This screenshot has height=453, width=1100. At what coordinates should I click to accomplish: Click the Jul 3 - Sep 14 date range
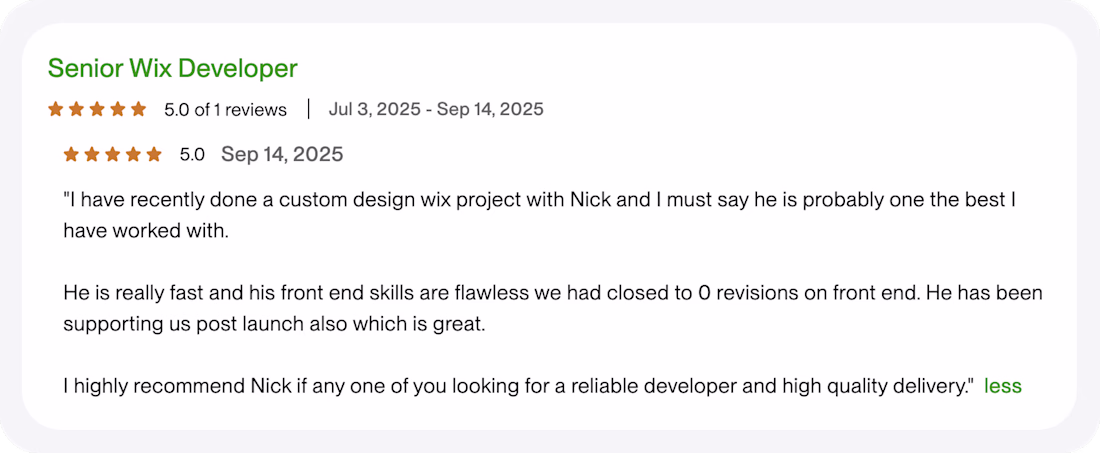coord(436,109)
